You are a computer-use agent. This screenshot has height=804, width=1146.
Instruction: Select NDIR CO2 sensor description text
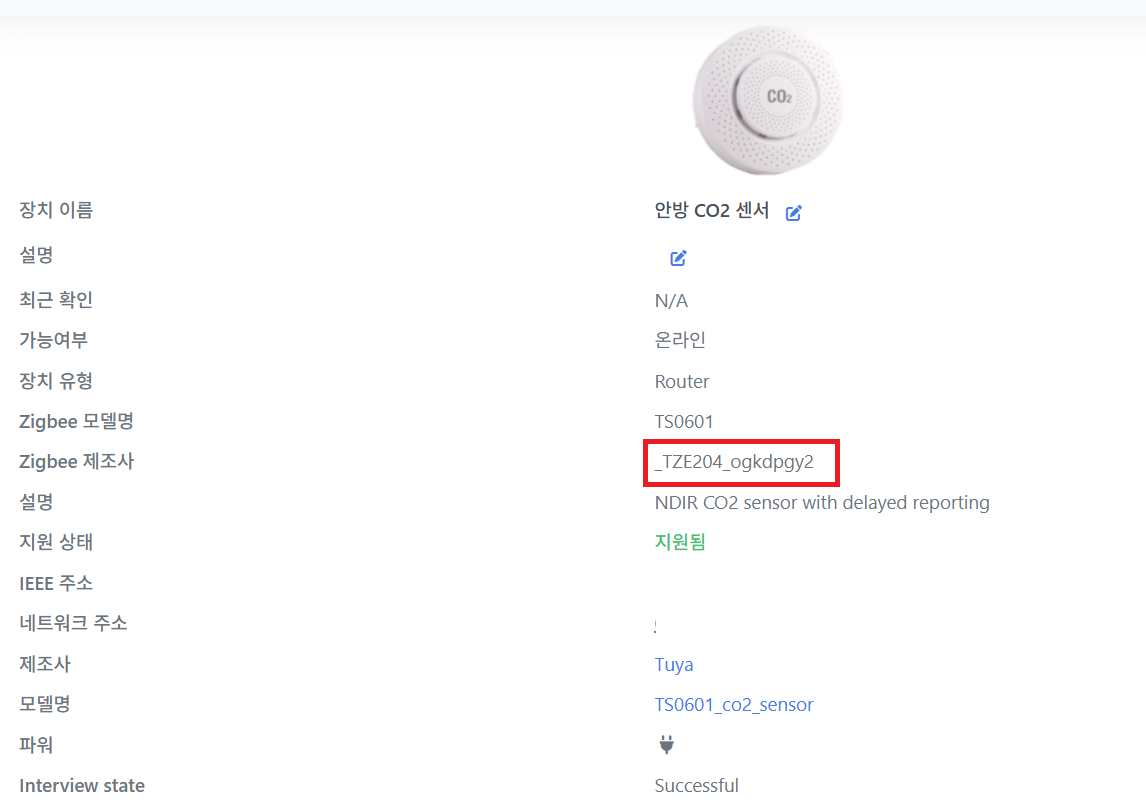pos(821,503)
